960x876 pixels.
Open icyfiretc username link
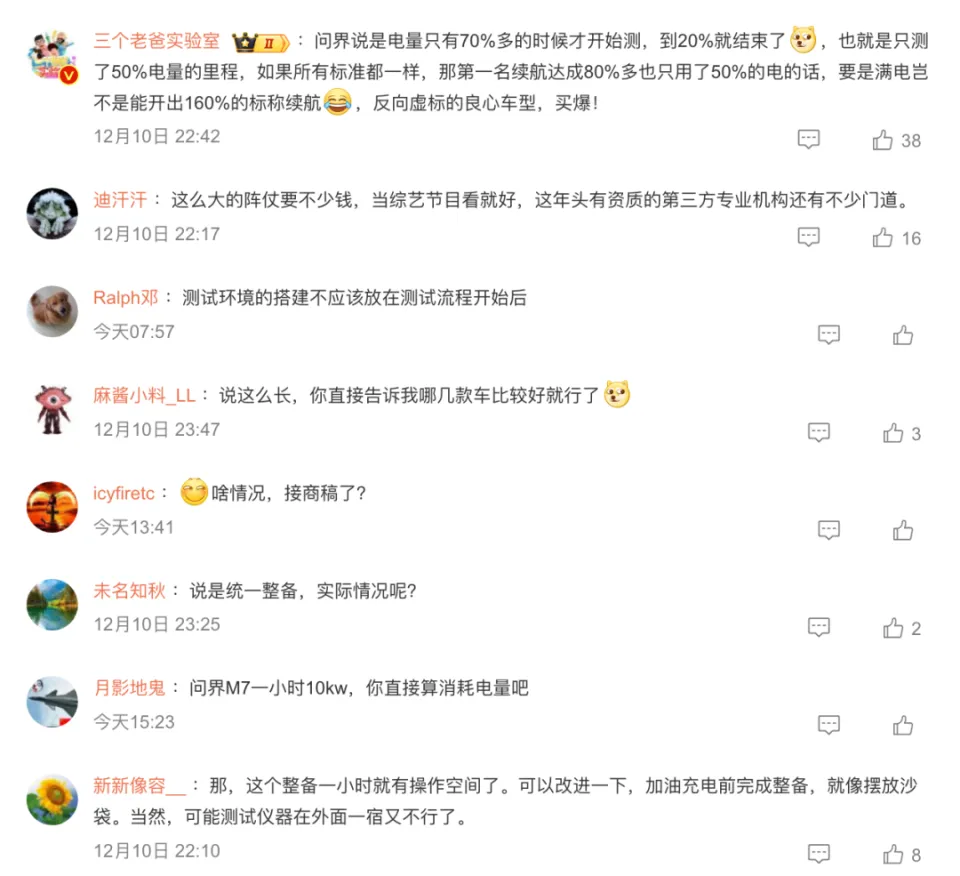pyautogui.click(x=124, y=493)
